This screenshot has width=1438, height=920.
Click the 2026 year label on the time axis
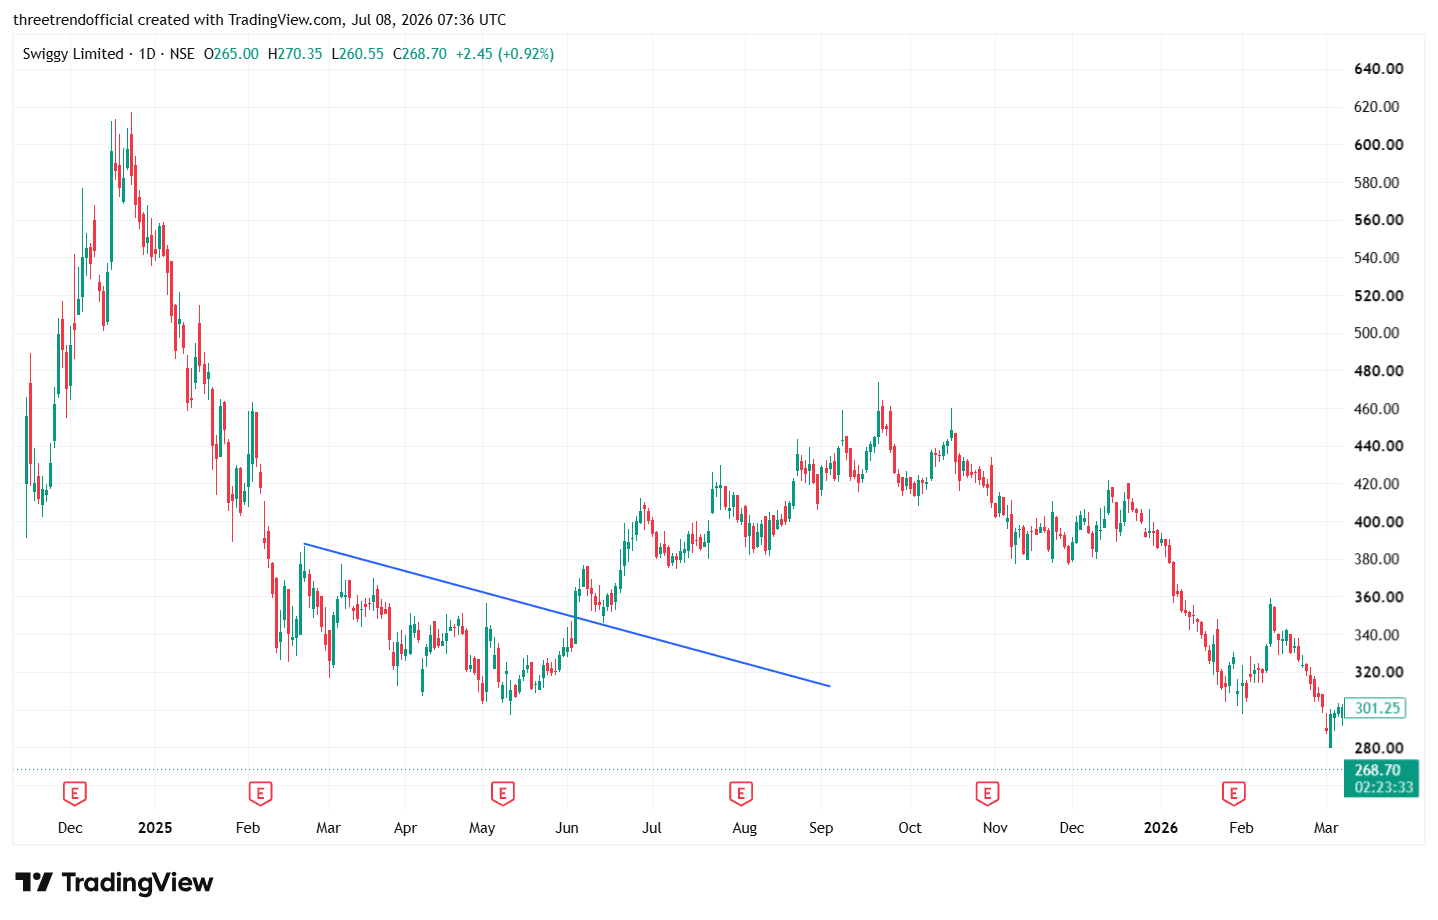[1160, 828]
